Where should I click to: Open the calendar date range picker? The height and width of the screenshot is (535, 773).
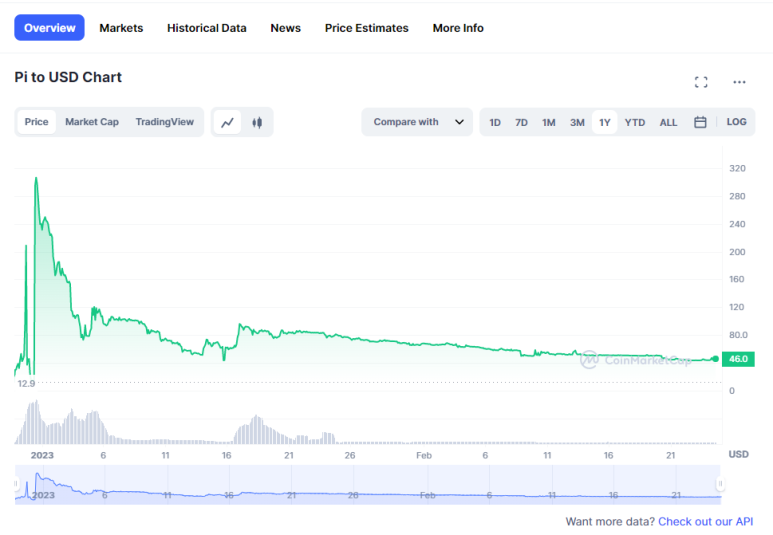pyautogui.click(x=700, y=122)
